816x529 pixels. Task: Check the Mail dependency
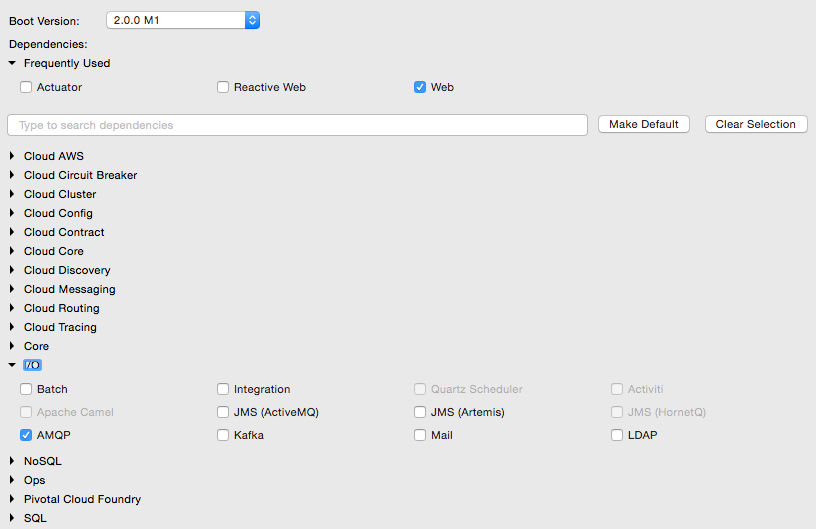(420, 435)
